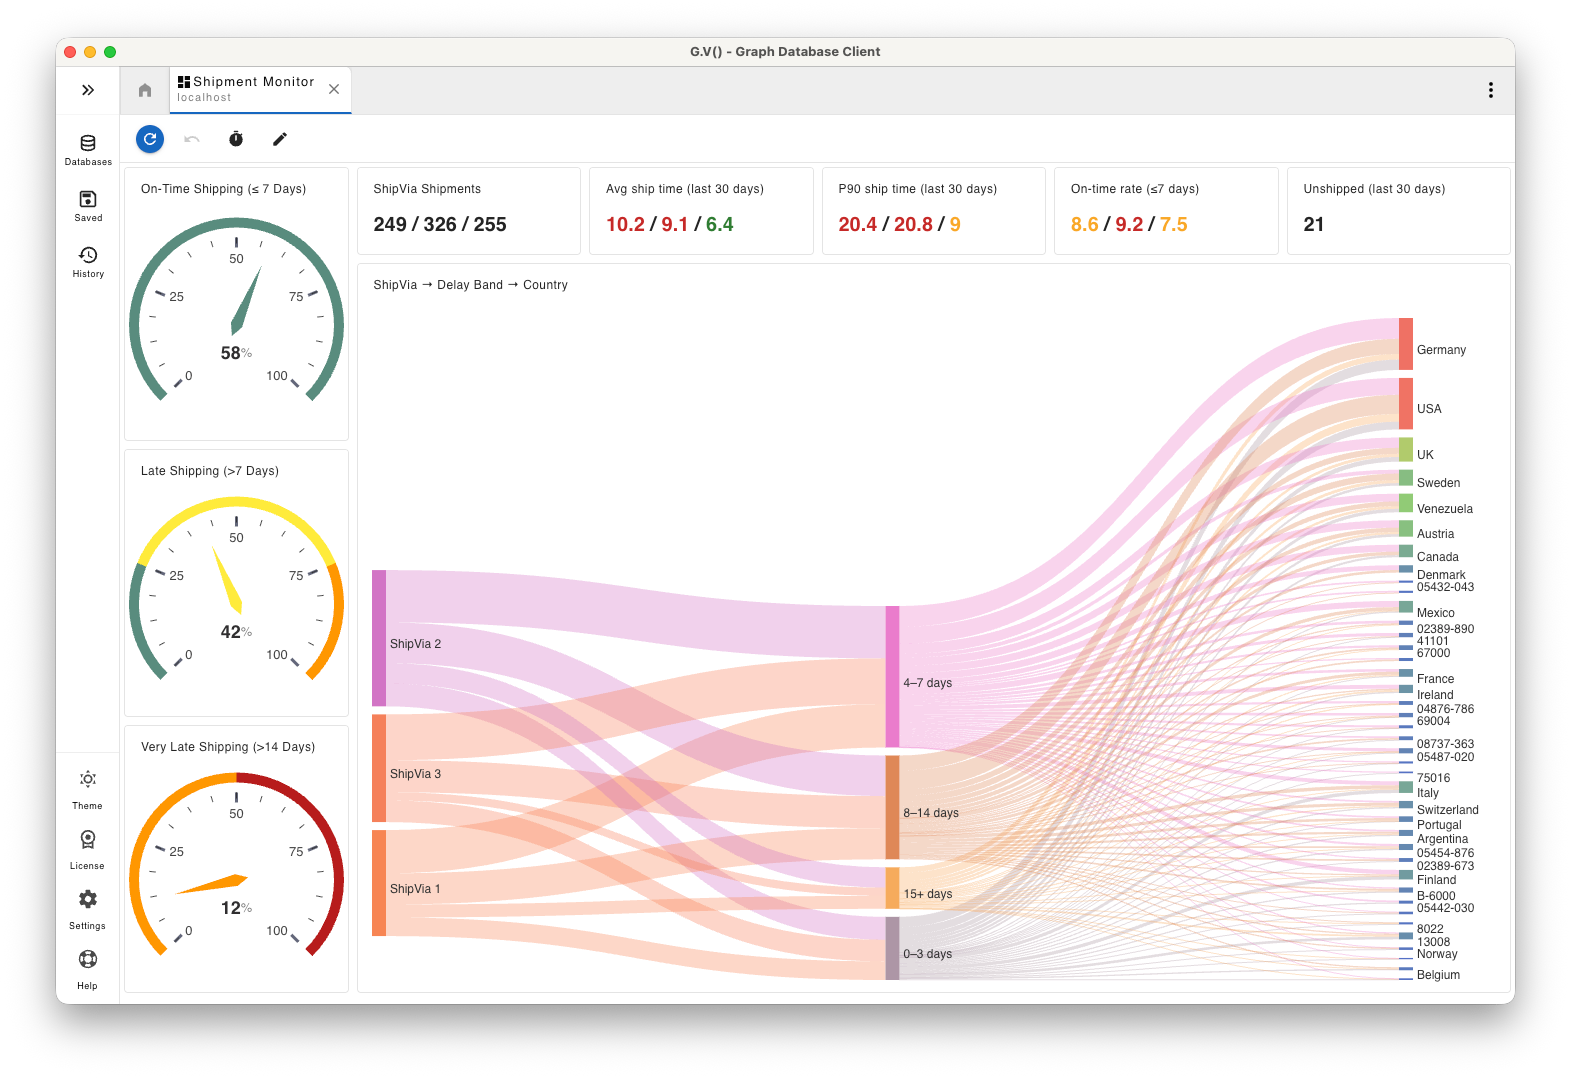Screen dimensions: 1571x1078
Task: Open the three-dot overflow menu
Action: click(1491, 90)
